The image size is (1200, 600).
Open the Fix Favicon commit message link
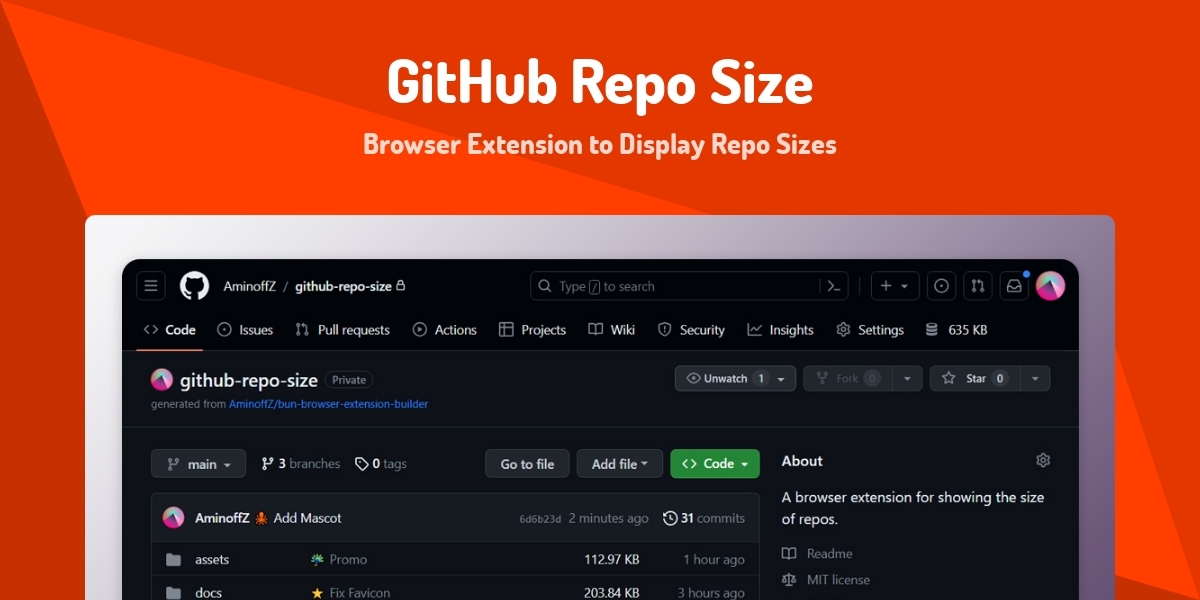(x=360, y=592)
